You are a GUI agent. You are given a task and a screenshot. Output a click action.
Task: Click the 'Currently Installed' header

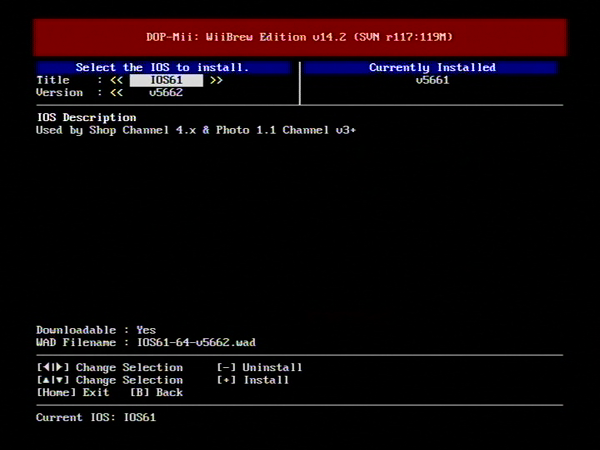tap(432, 68)
